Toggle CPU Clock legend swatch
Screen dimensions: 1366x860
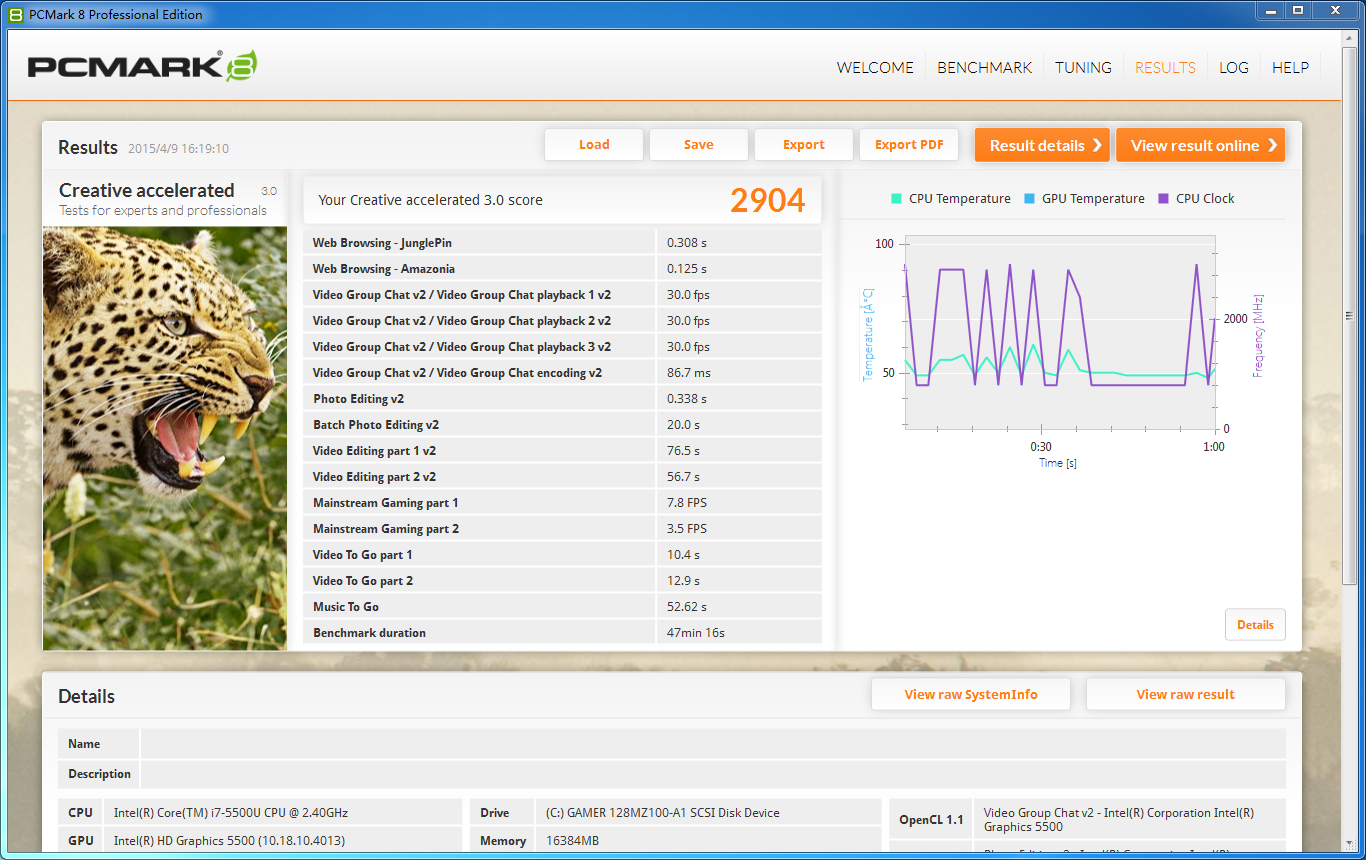coord(1163,198)
